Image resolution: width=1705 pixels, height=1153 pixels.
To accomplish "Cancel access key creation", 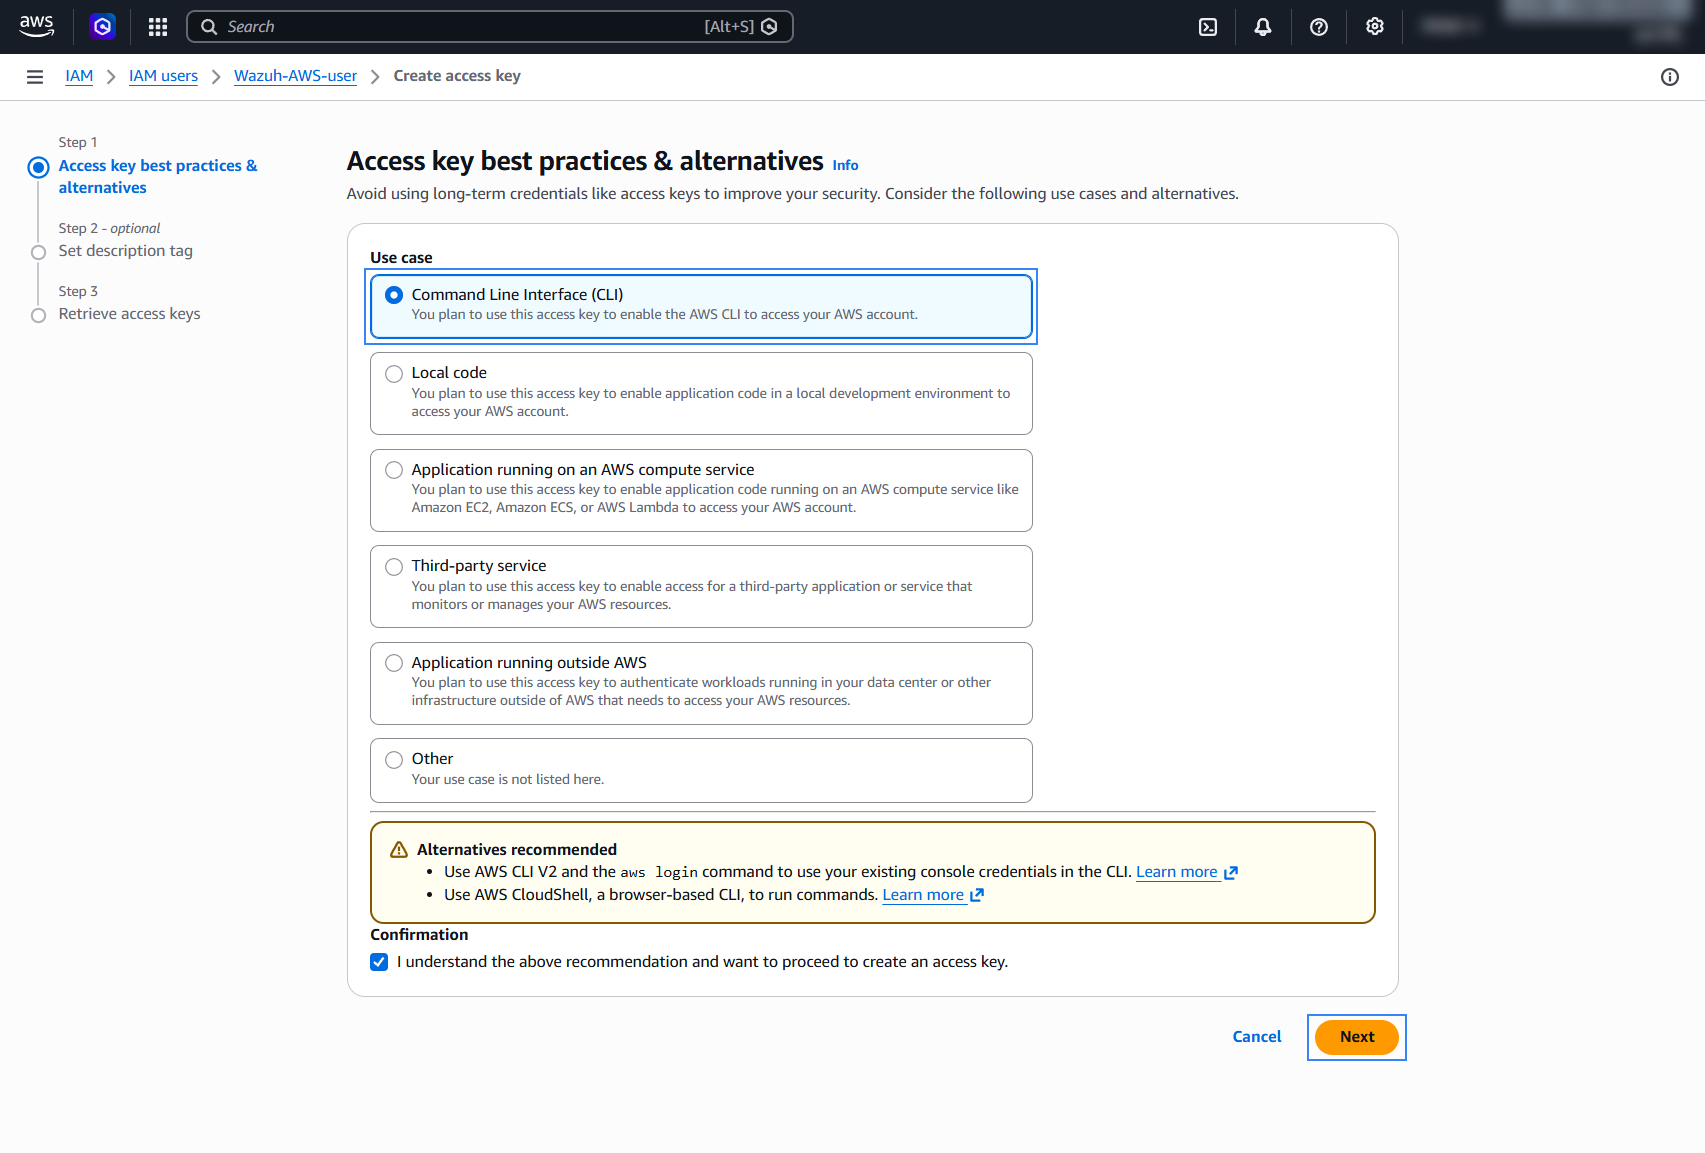I will coord(1256,1037).
